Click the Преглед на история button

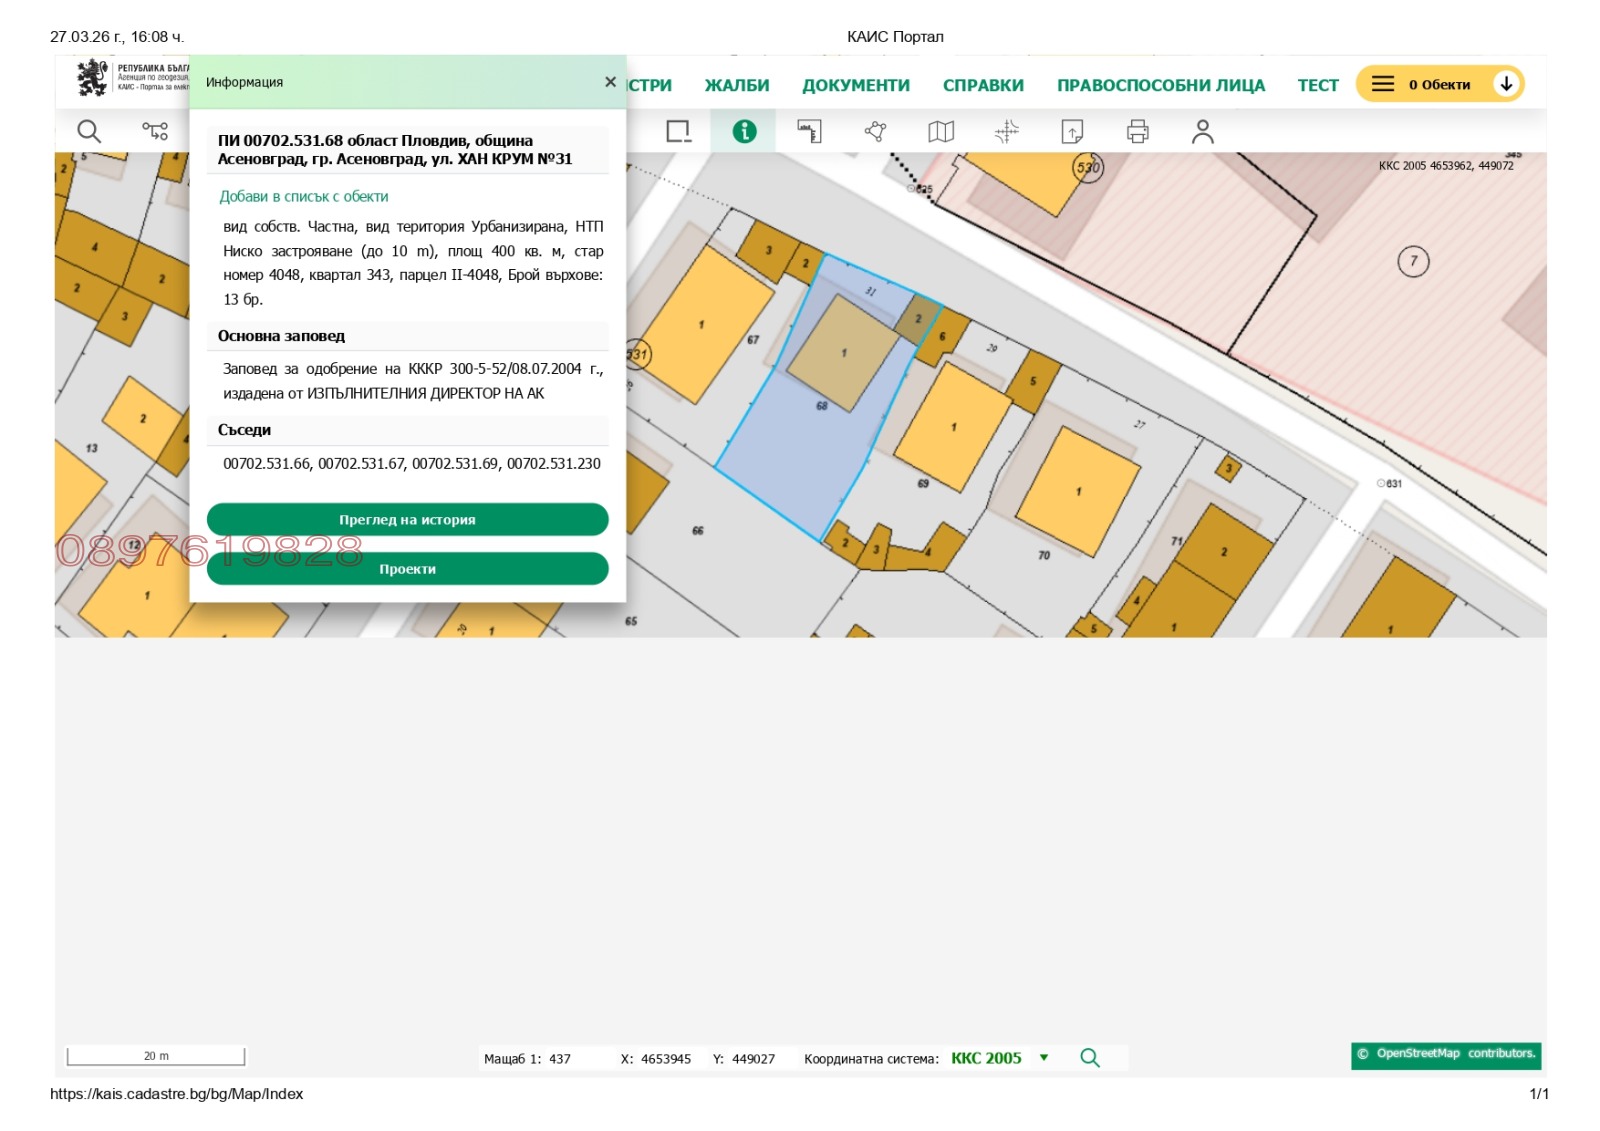407,520
